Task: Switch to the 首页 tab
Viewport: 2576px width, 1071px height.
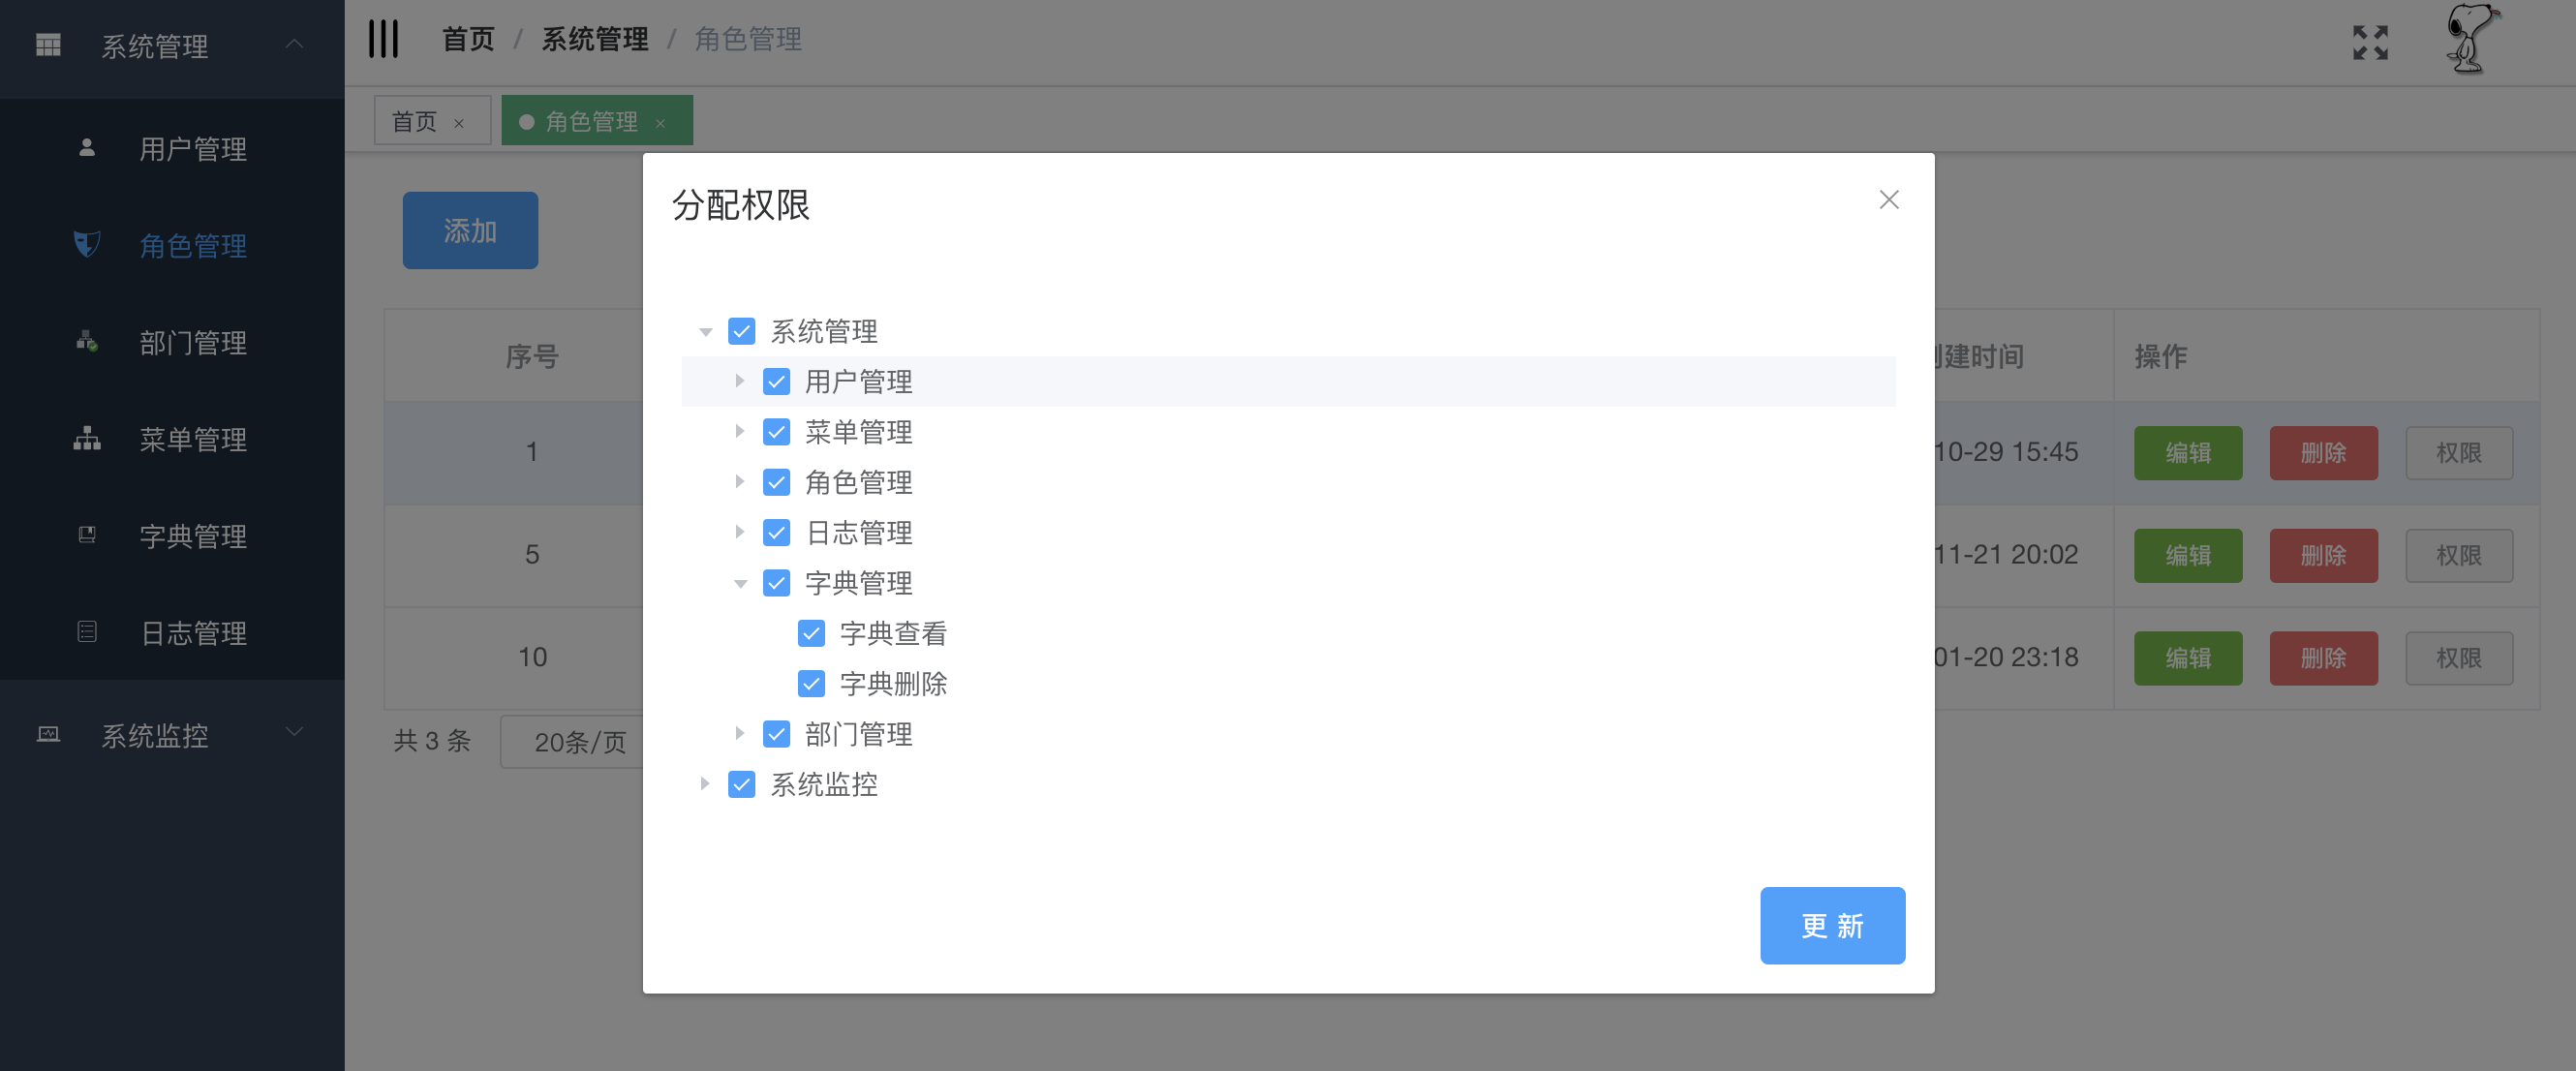Action: pos(415,122)
